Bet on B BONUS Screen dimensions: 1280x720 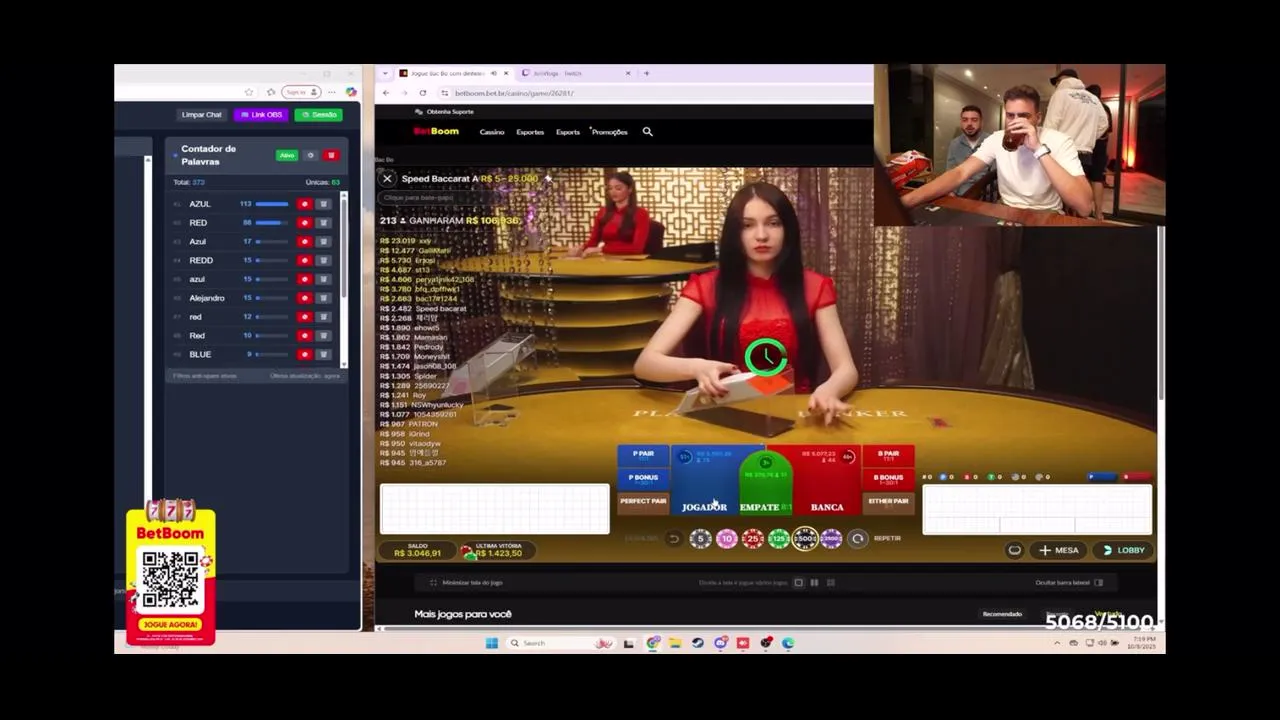pyautogui.click(x=888, y=479)
